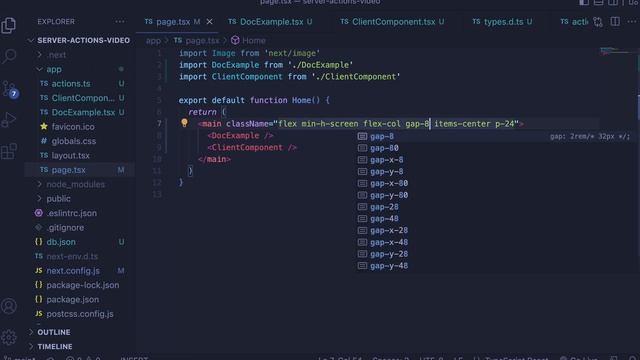Choose gap-80 autocomplete suggestion
Image resolution: width=640 pixels, height=360 pixels.
[493, 148]
